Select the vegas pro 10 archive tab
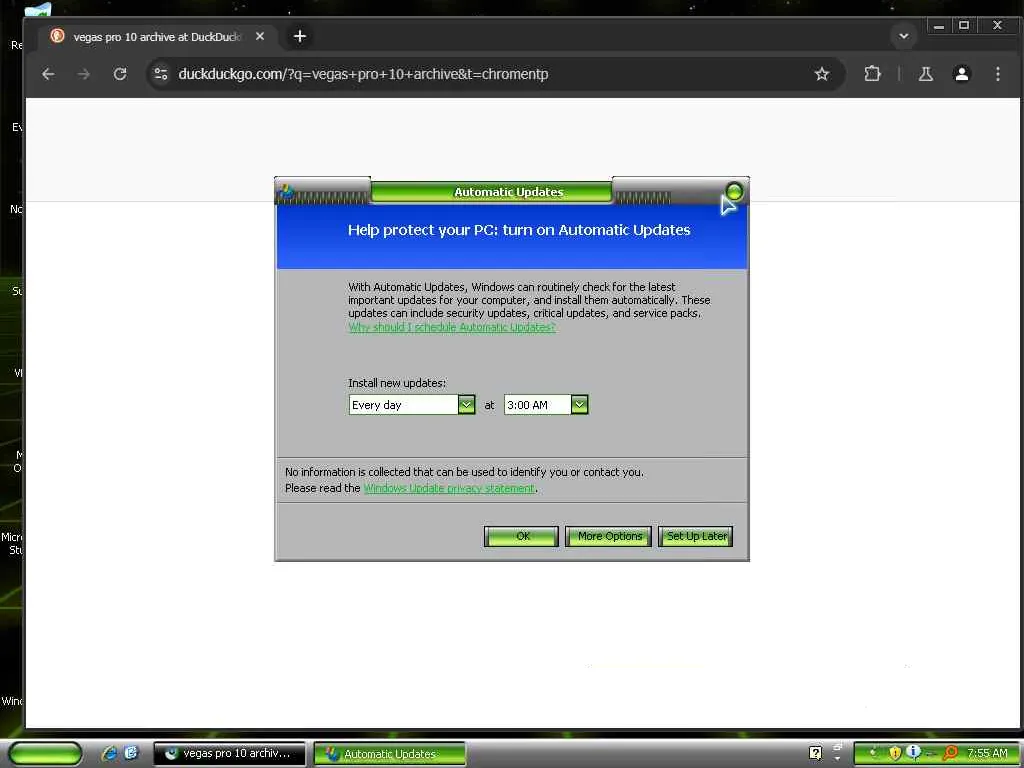Viewport: 1024px width, 768px height. point(156,37)
